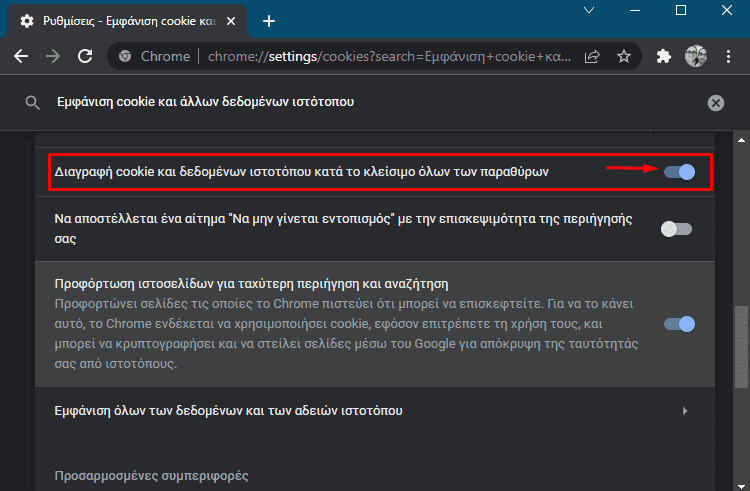
Task: Open a new tab with plus
Action: 269,21
